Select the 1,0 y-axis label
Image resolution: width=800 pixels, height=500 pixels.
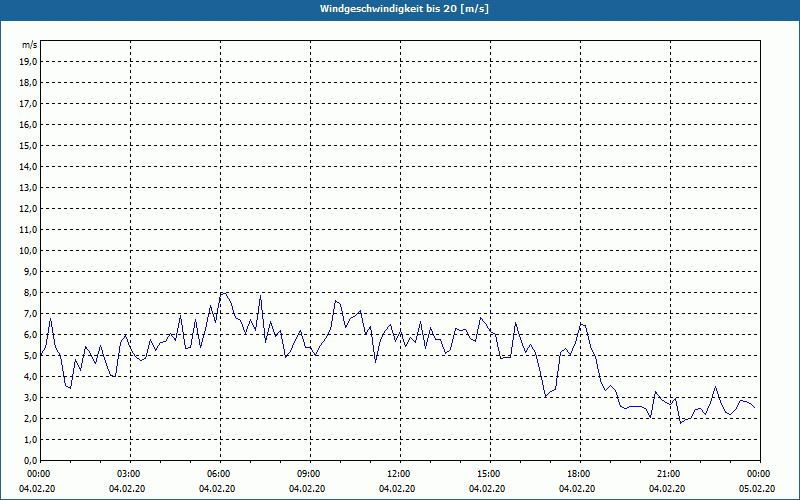click(x=30, y=439)
